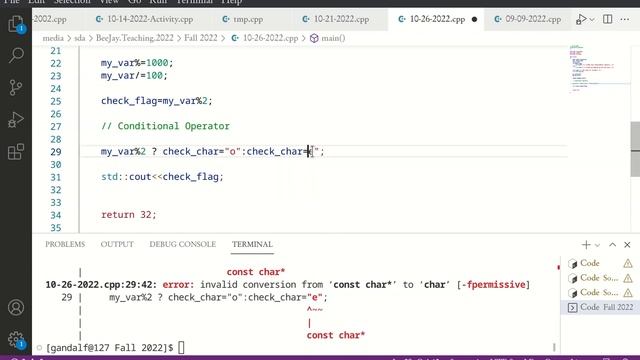The width and height of the screenshot is (640, 360).
Task: Open the Source Control view
Action: click(16, 87)
